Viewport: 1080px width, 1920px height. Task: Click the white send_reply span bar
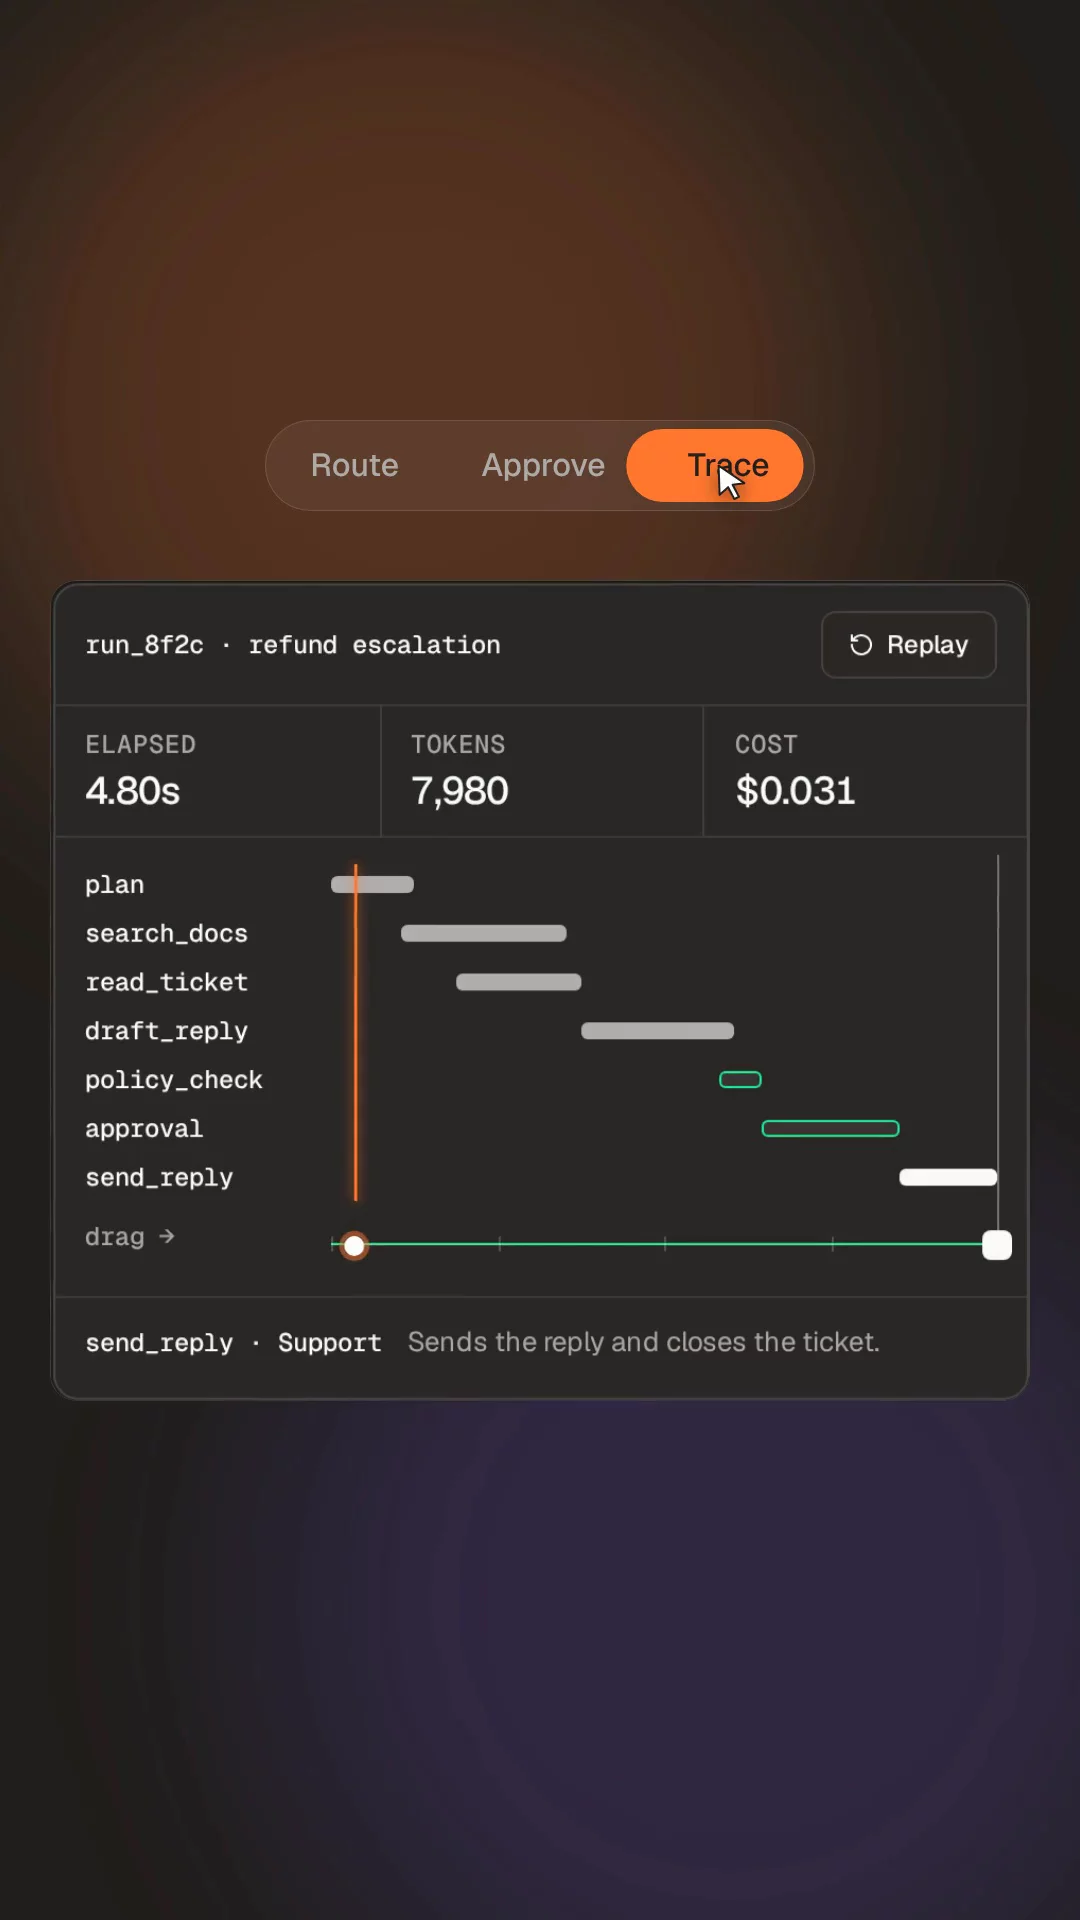(948, 1177)
